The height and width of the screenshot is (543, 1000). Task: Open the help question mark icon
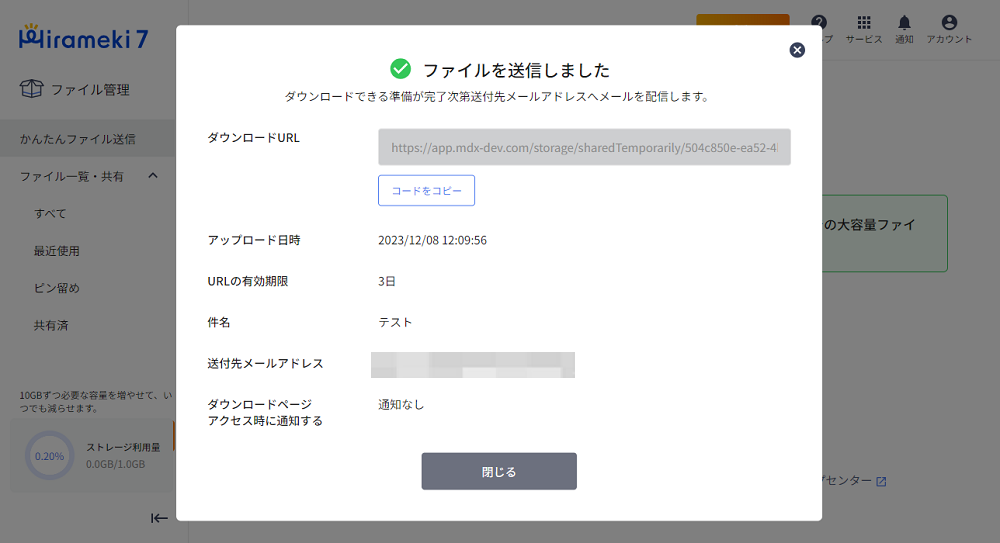[820, 23]
